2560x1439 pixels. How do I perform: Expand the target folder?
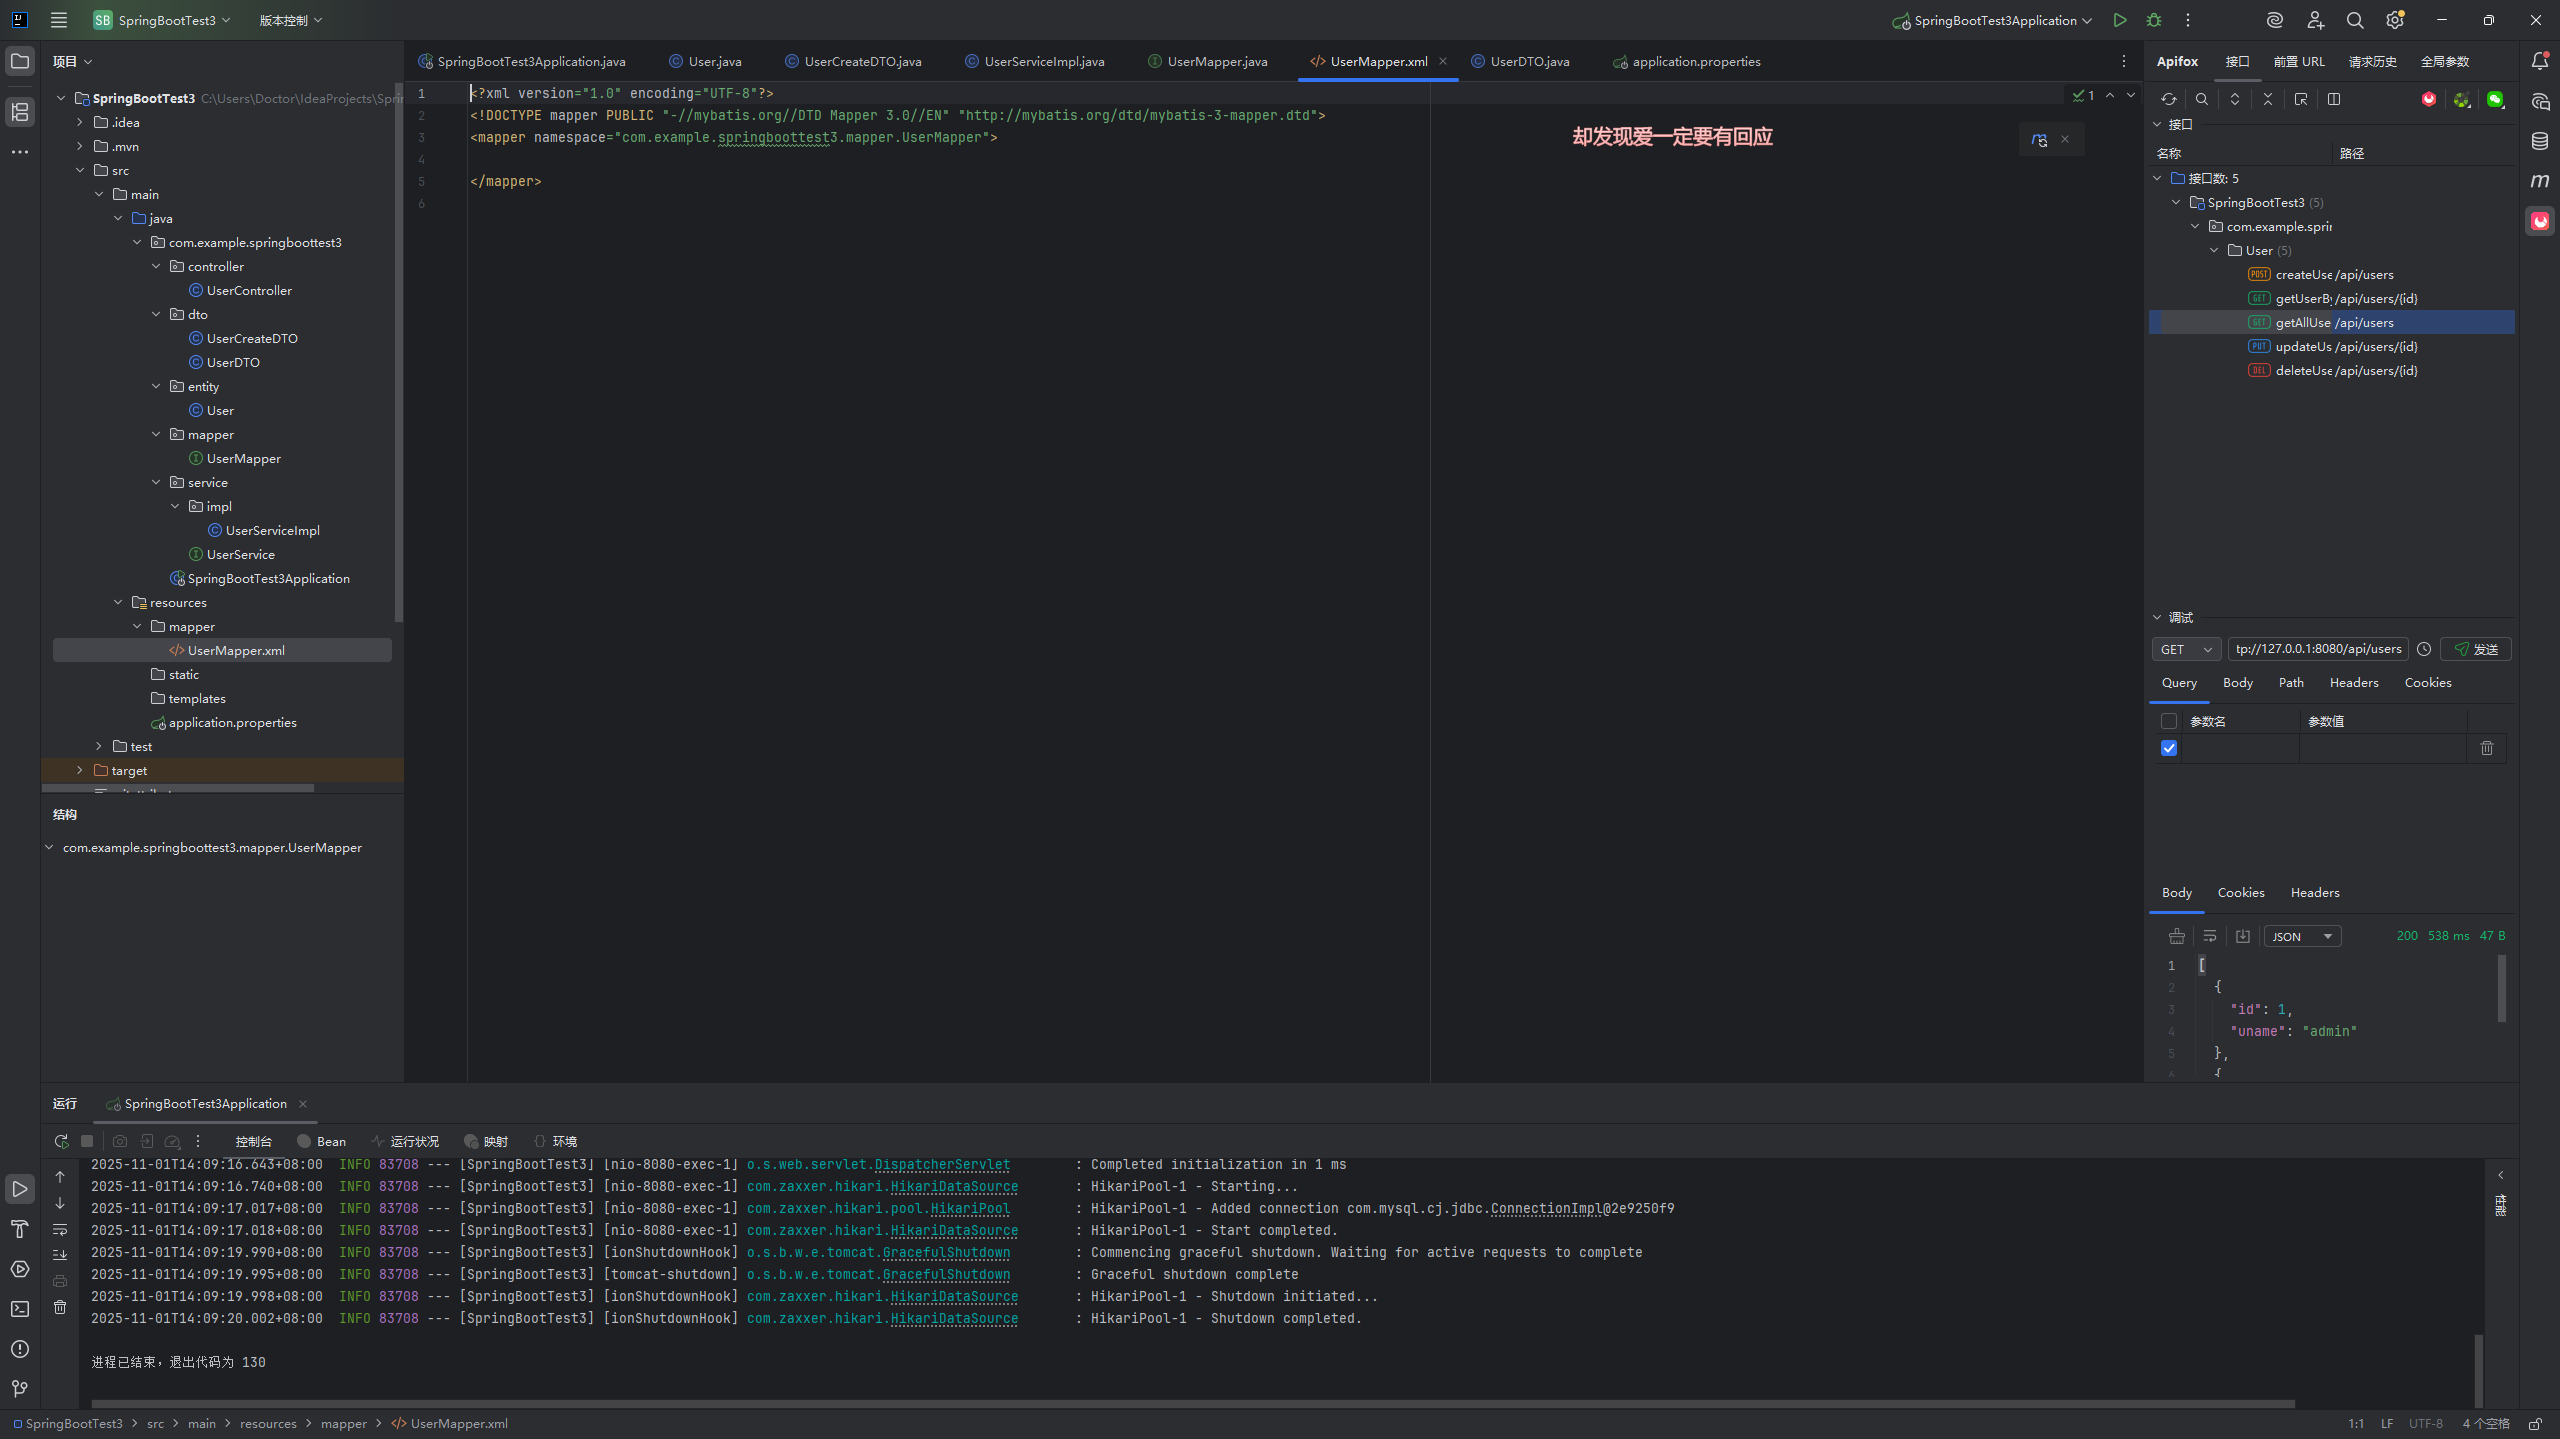(80, 770)
